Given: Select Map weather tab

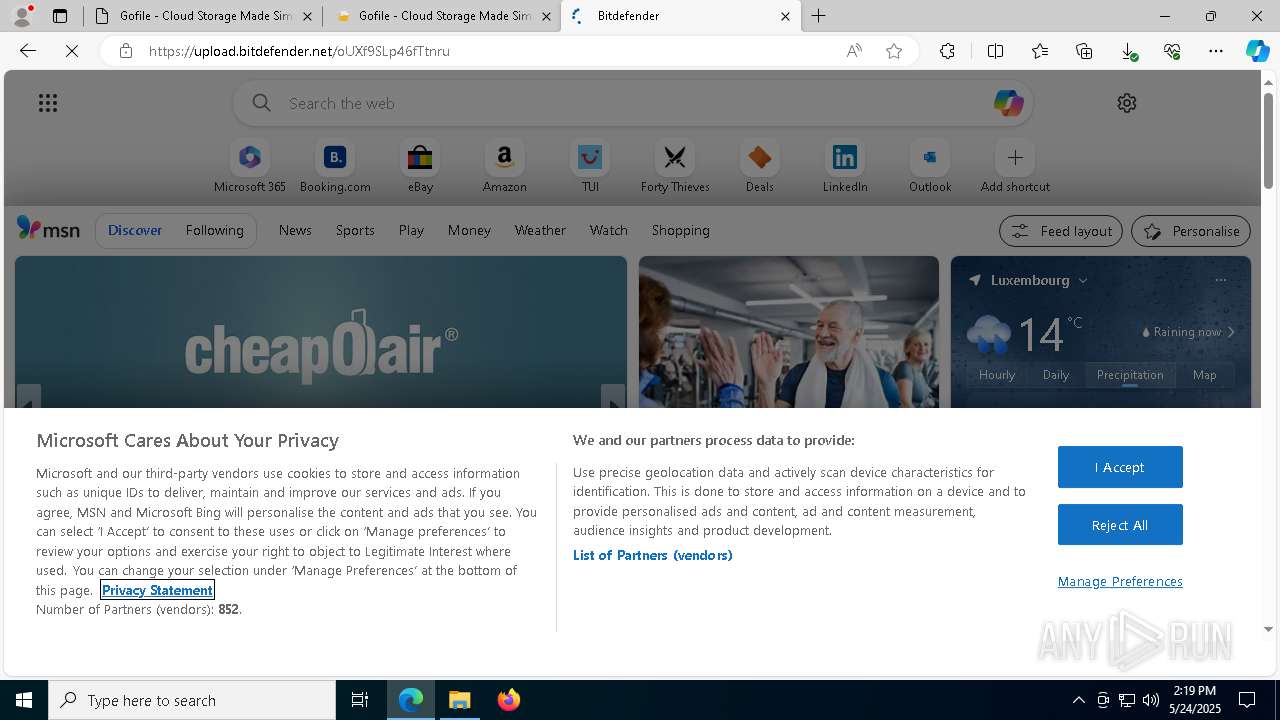Looking at the screenshot, I should click(x=1205, y=375).
